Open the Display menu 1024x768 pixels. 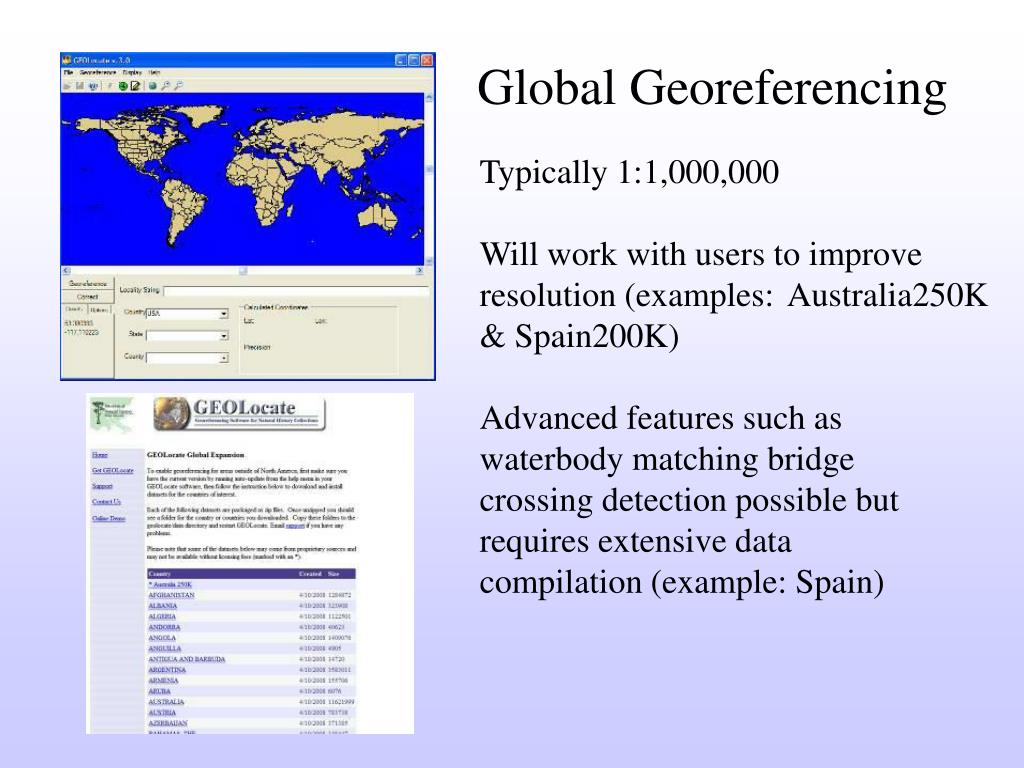pos(132,72)
